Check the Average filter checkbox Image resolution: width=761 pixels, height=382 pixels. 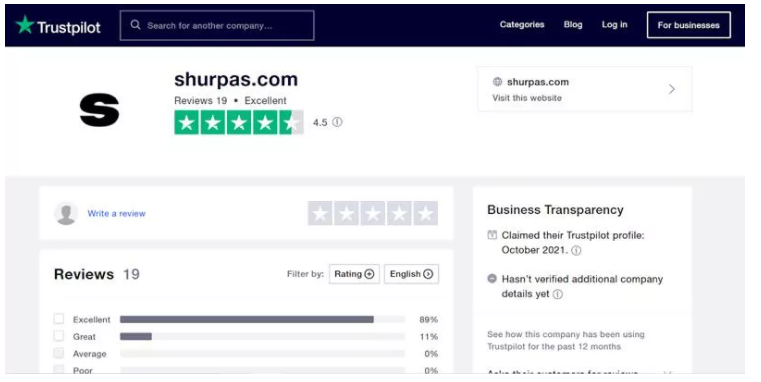59,353
